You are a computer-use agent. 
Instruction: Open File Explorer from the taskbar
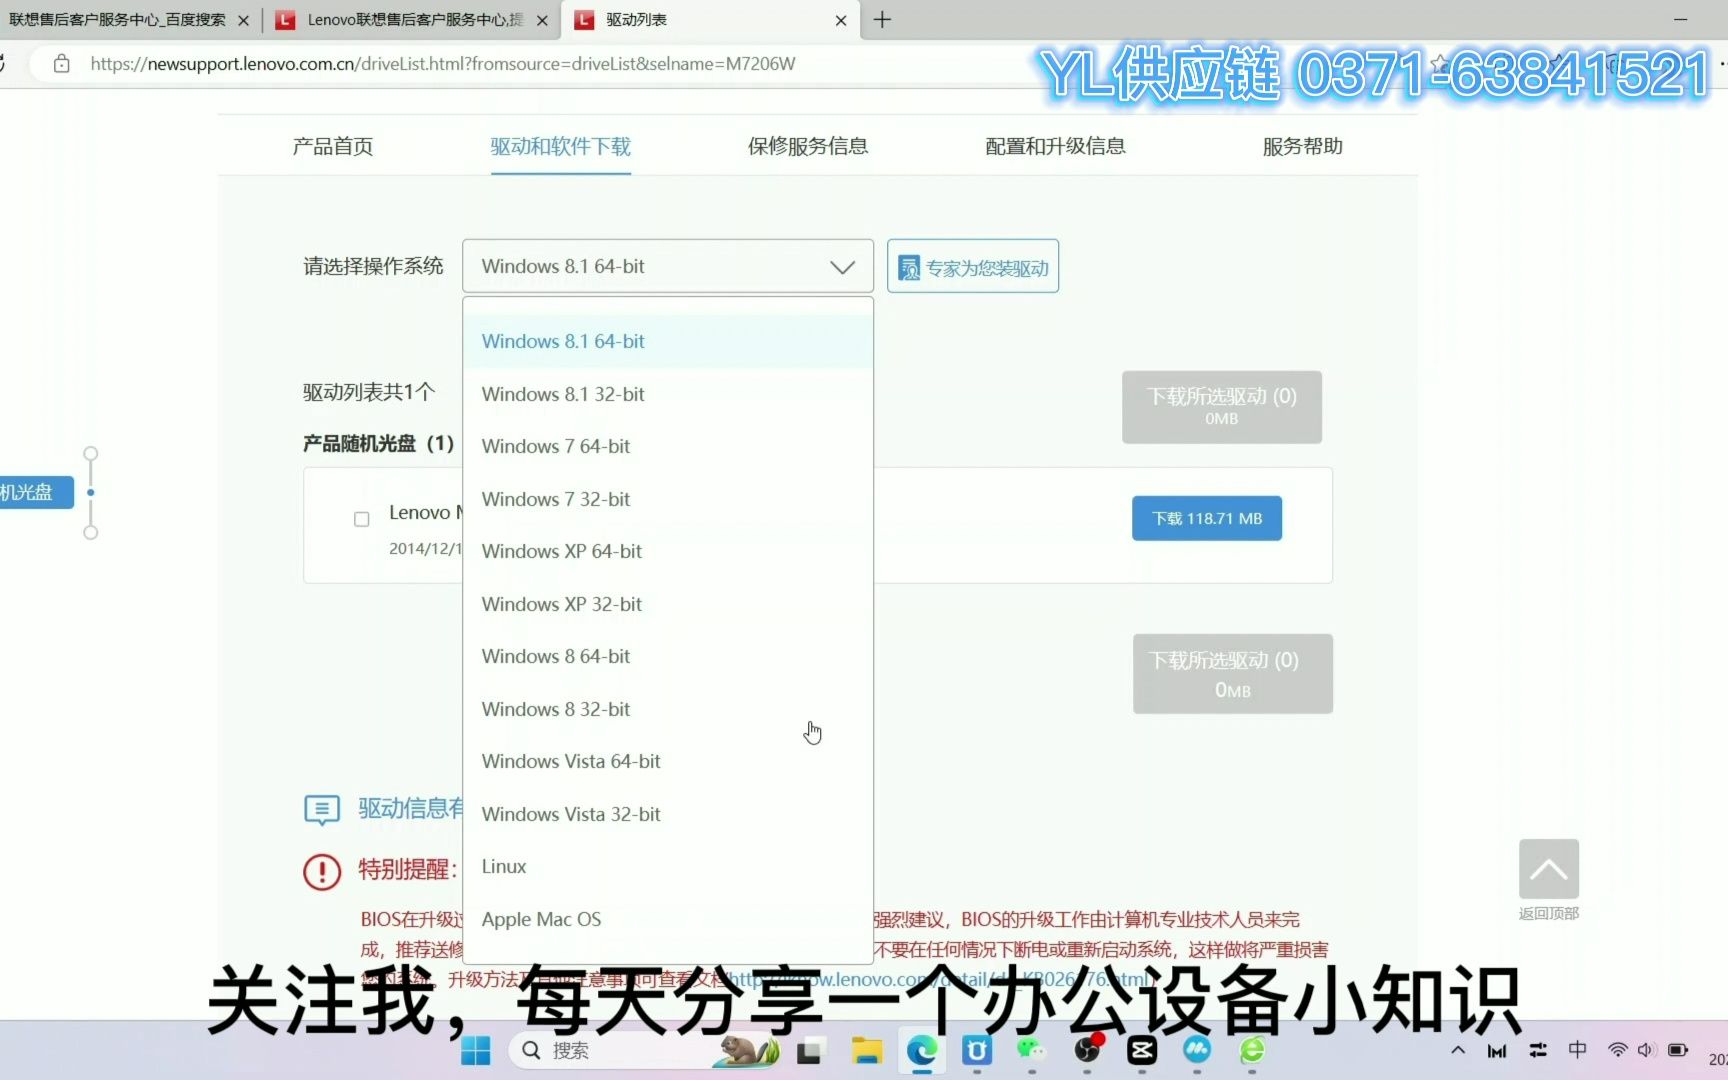coord(867,1050)
